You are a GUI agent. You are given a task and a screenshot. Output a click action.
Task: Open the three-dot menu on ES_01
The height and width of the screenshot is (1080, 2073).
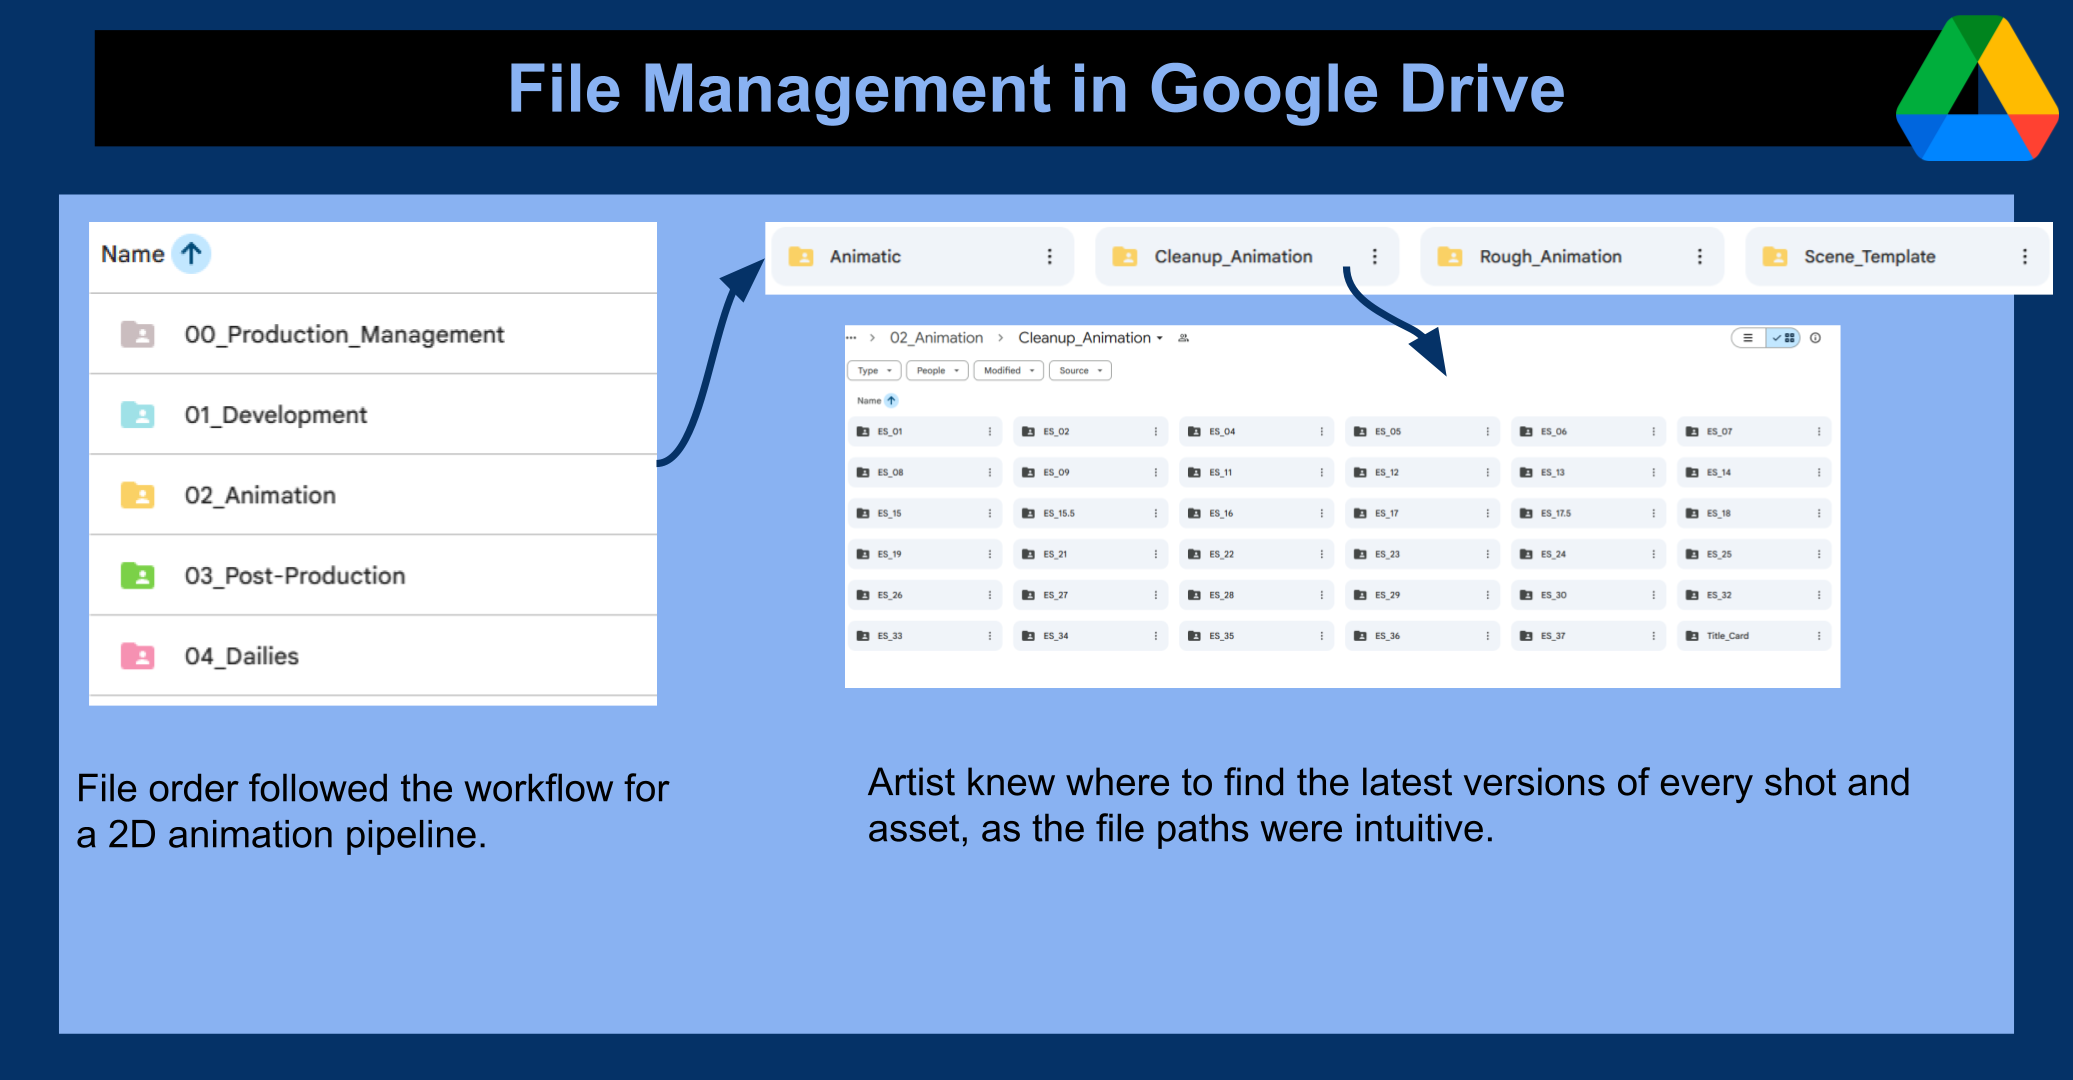(x=990, y=432)
